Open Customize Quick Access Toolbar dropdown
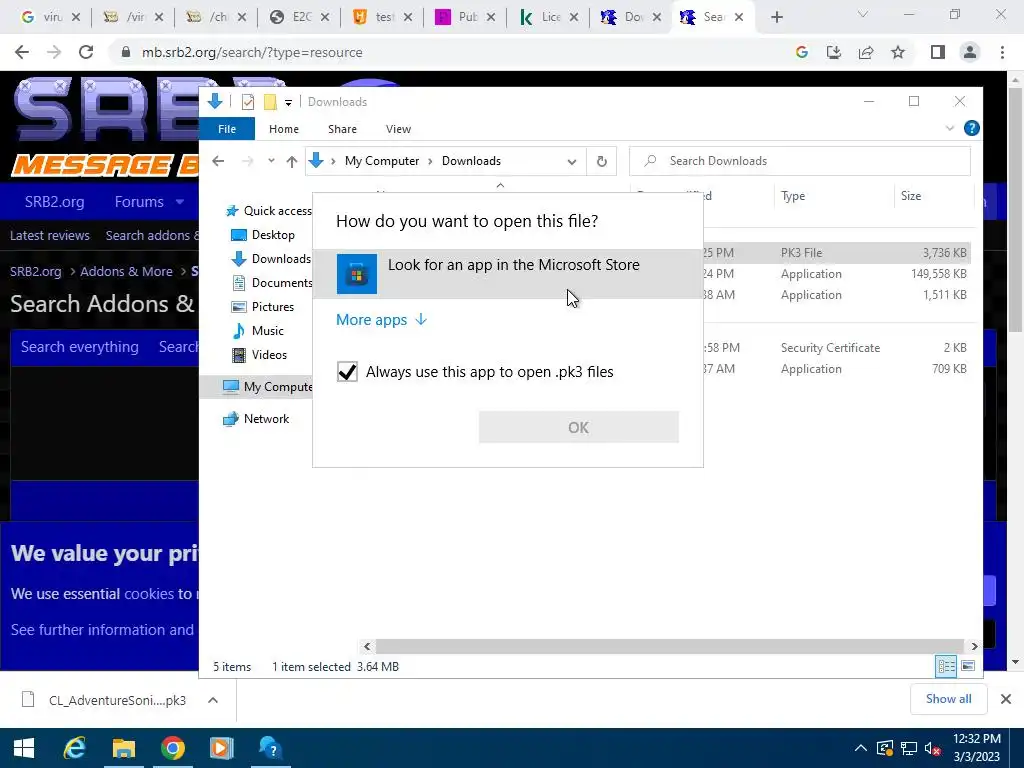Image resolution: width=1024 pixels, height=768 pixels. pos(288,103)
